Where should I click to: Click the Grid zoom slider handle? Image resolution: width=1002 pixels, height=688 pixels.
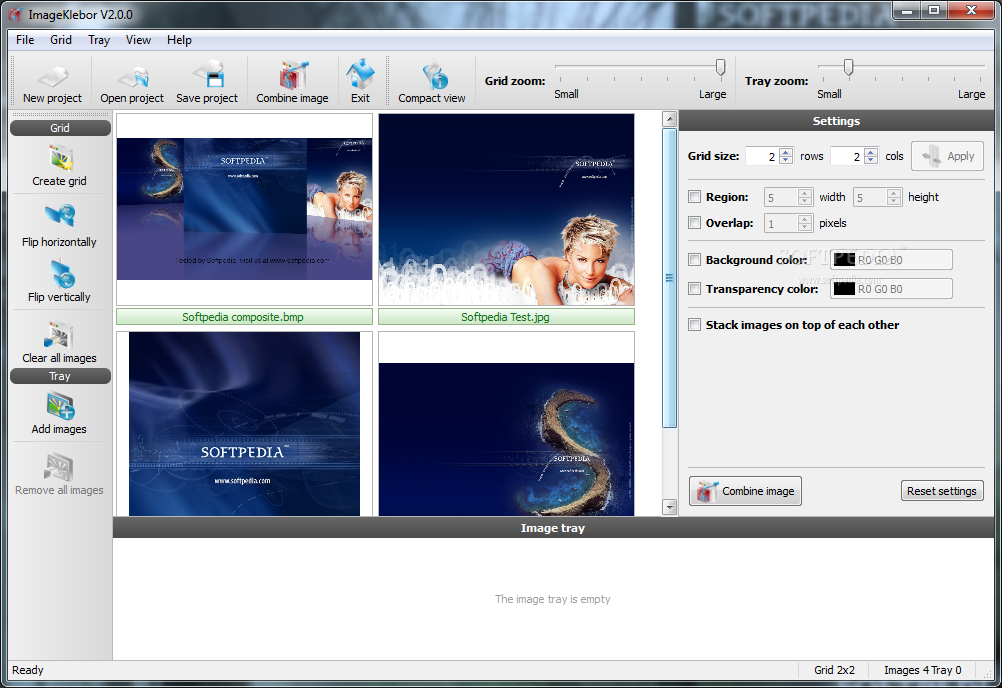[721, 67]
